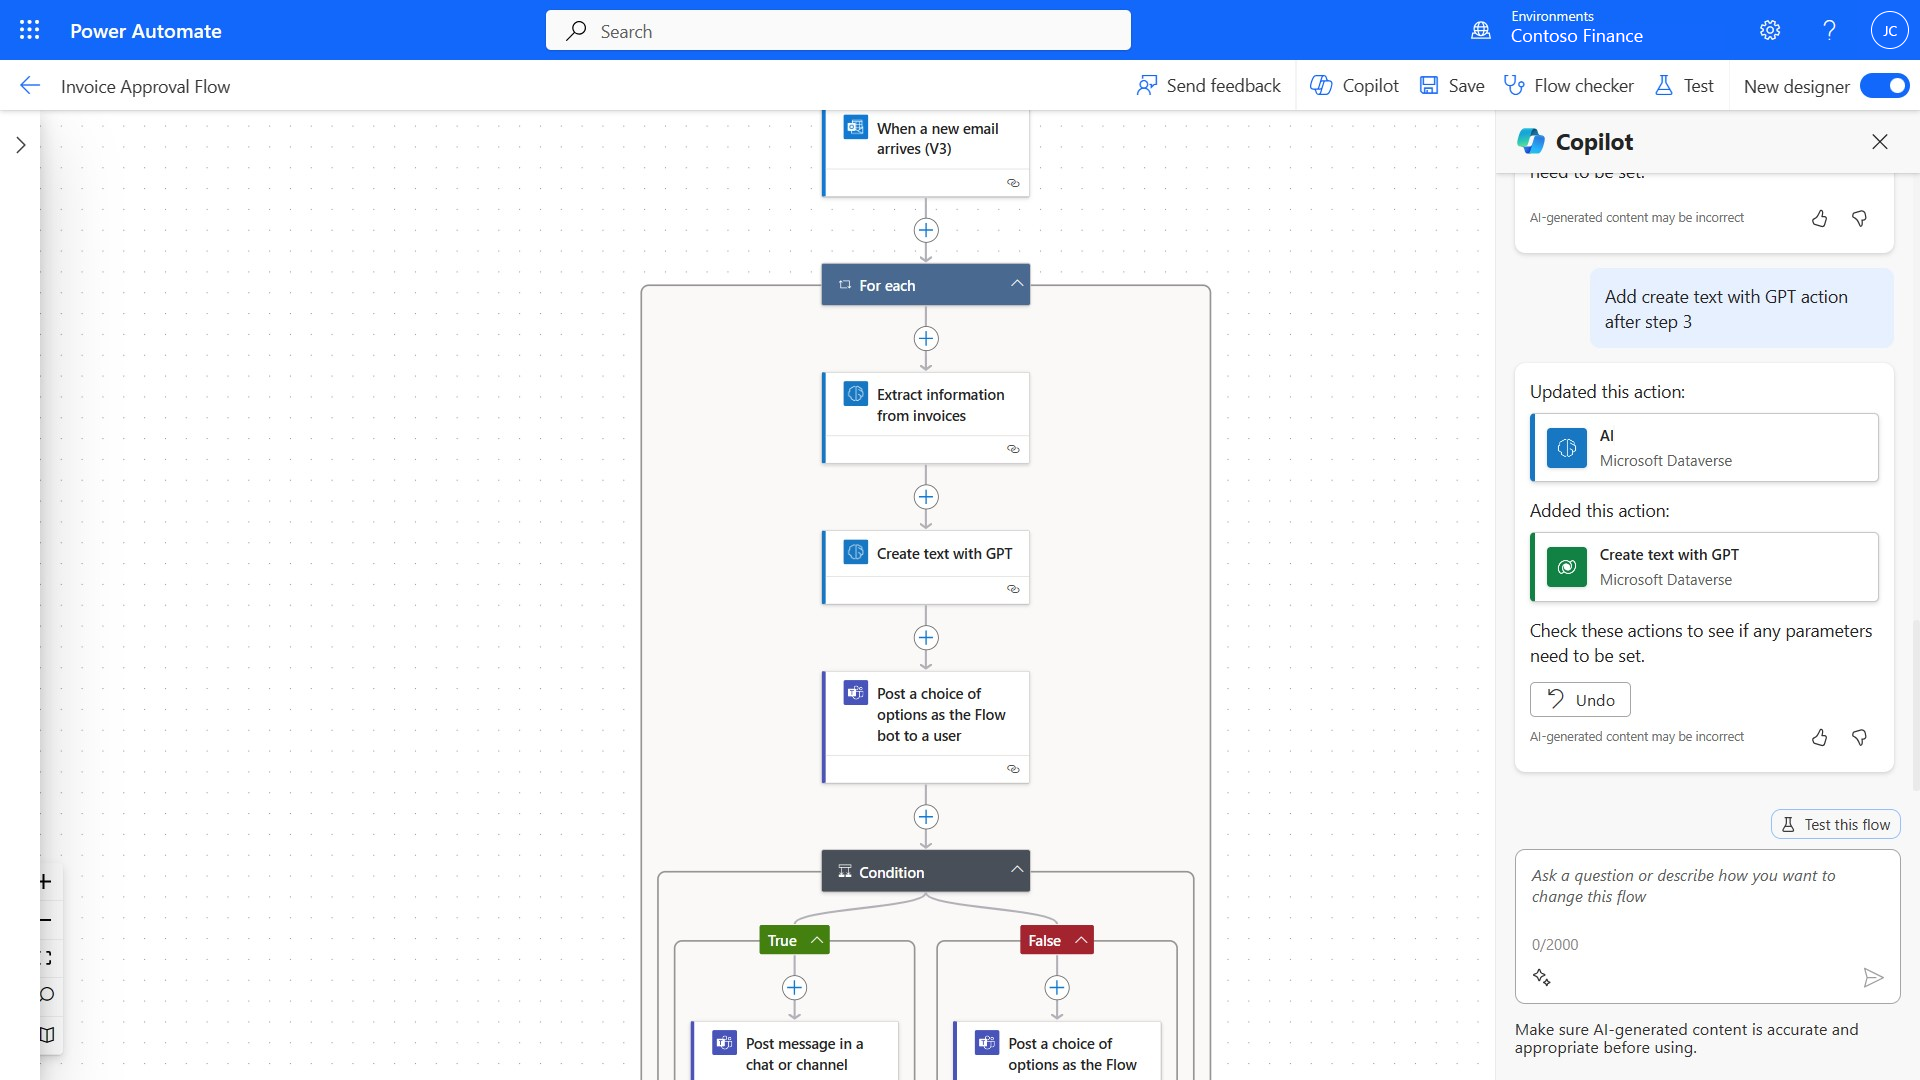Click the Test this flow button
The image size is (1920, 1080).
[1834, 823]
